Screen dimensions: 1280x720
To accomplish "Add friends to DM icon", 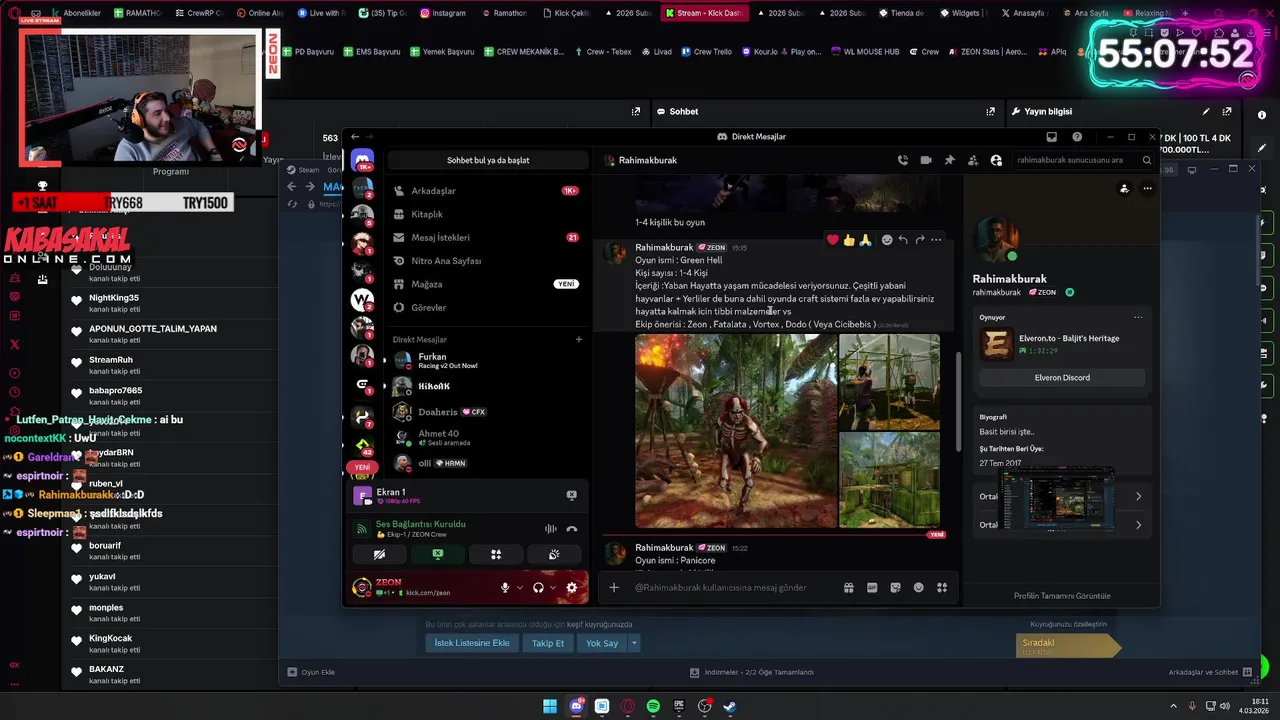I will tap(973, 160).
